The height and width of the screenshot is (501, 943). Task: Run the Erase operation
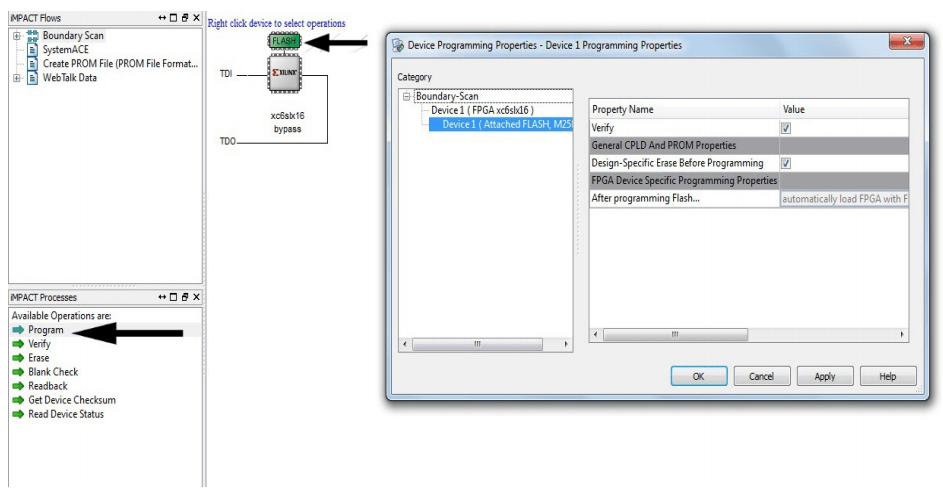point(38,358)
